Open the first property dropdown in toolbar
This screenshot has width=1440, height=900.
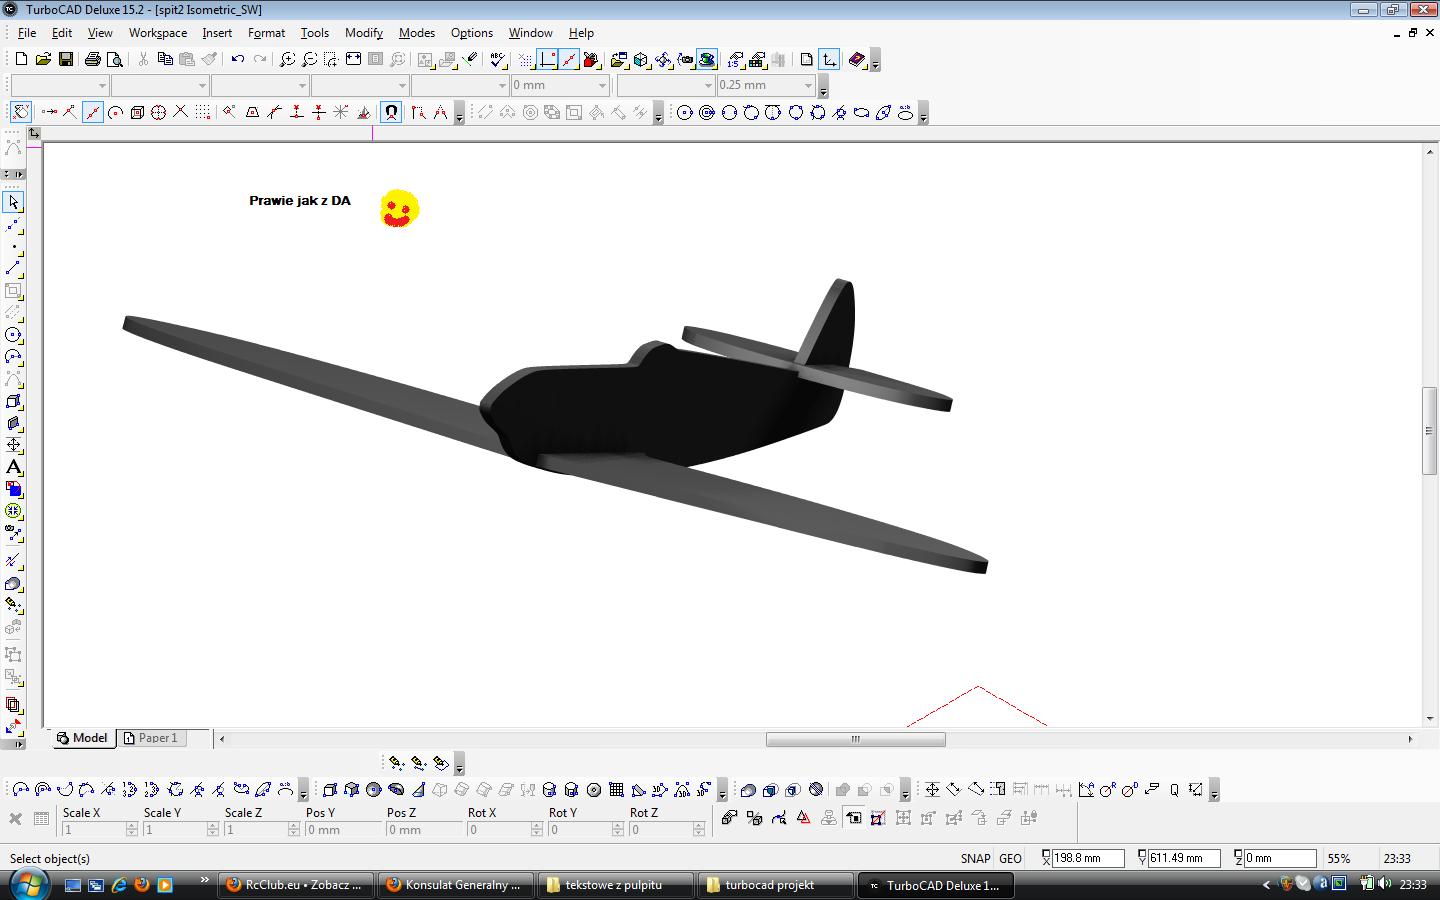(60, 85)
